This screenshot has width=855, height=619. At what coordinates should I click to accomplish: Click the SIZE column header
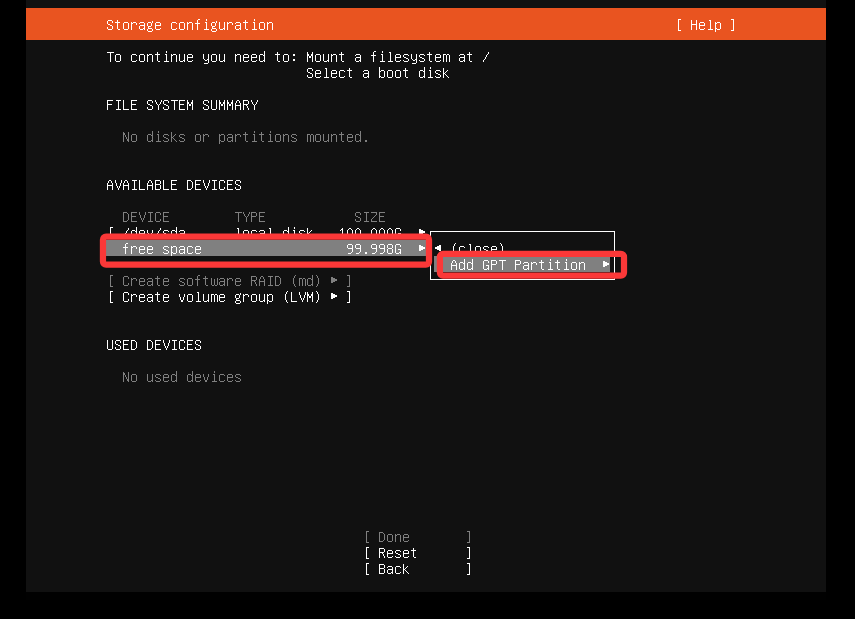click(369, 217)
